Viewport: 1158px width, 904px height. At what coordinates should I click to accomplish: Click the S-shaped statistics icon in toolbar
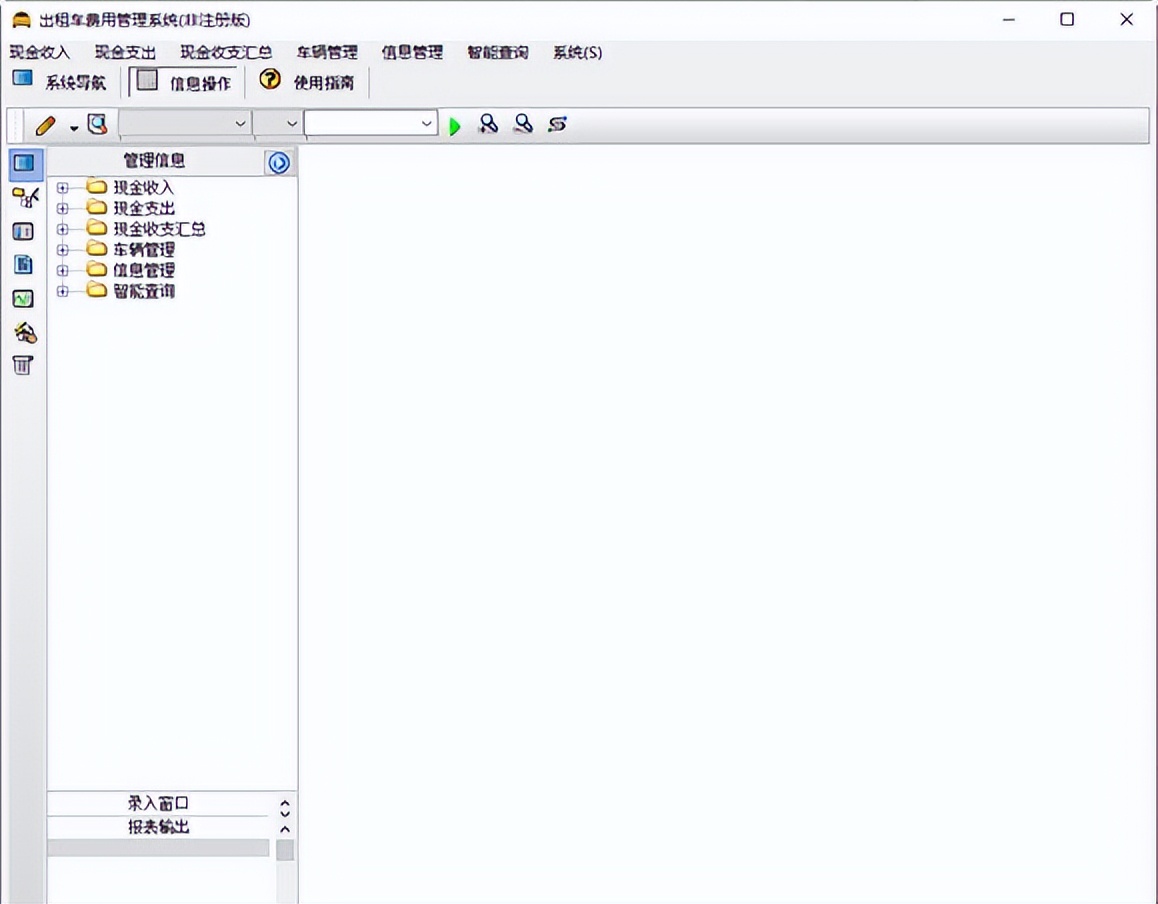pyautogui.click(x=556, y=124)
